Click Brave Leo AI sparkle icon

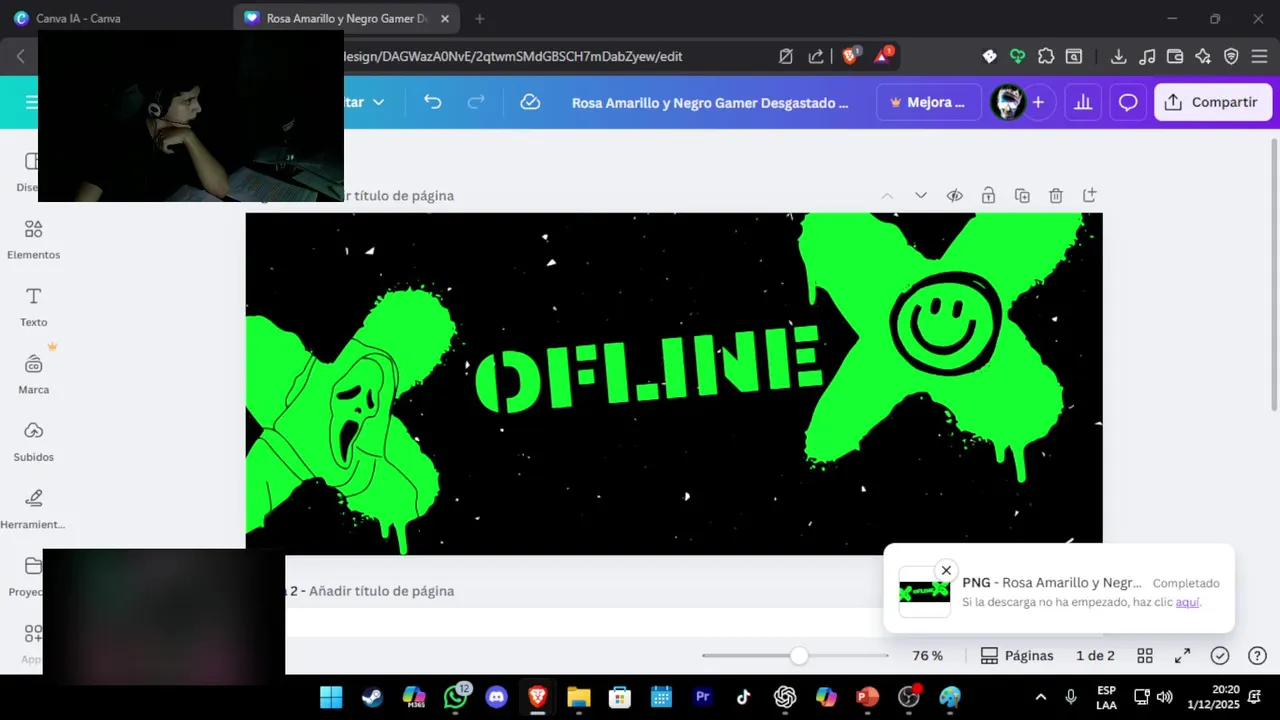point(1203,56)
